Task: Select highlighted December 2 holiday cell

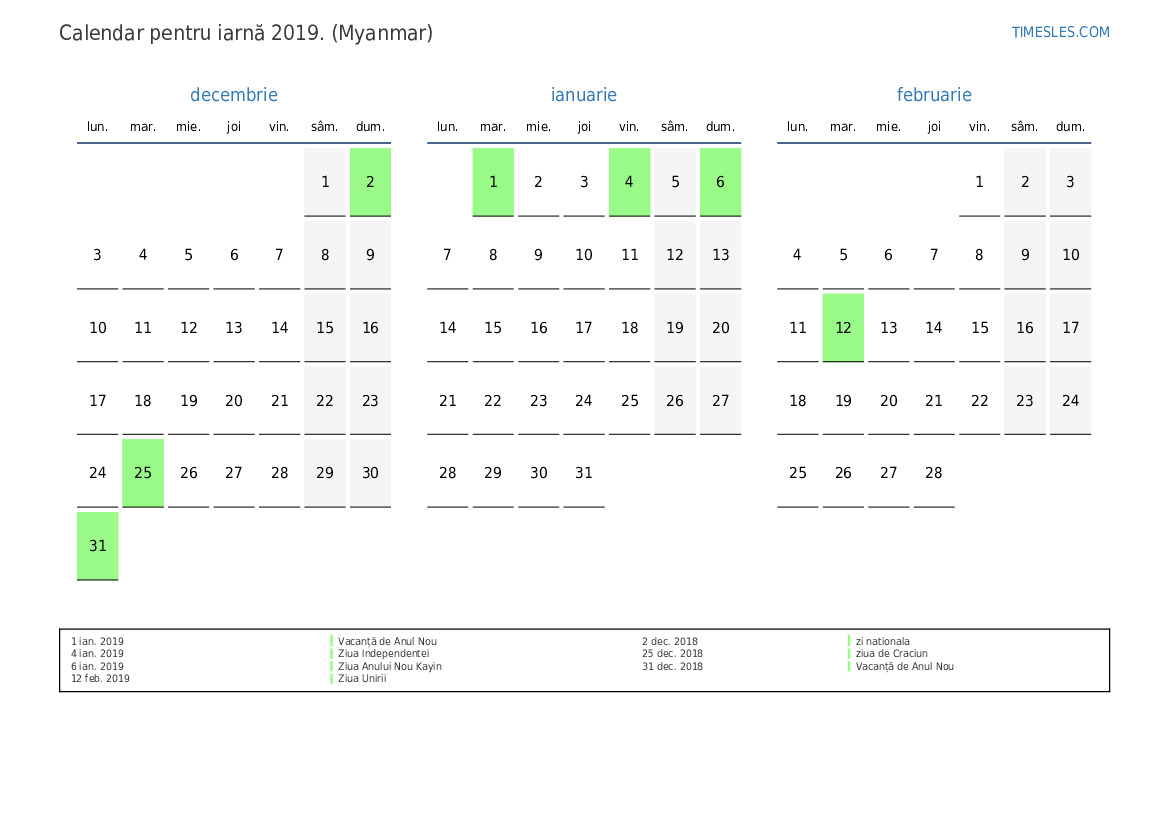Action: [x=371, y=182]
